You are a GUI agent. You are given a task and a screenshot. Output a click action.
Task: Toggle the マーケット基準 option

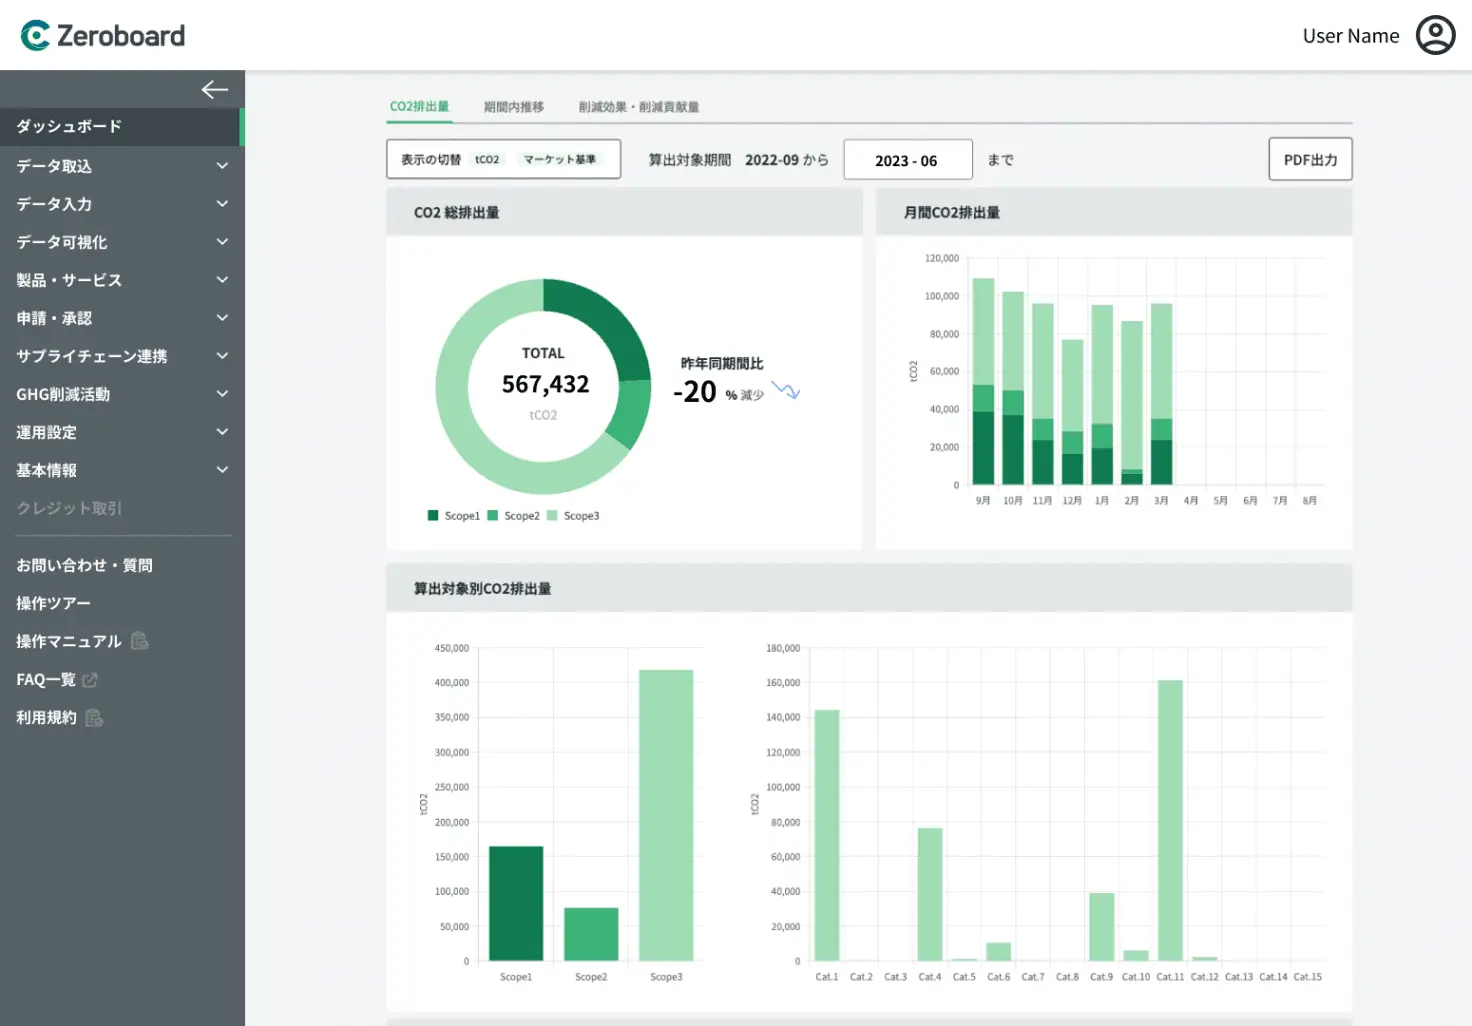pos(560,160)
